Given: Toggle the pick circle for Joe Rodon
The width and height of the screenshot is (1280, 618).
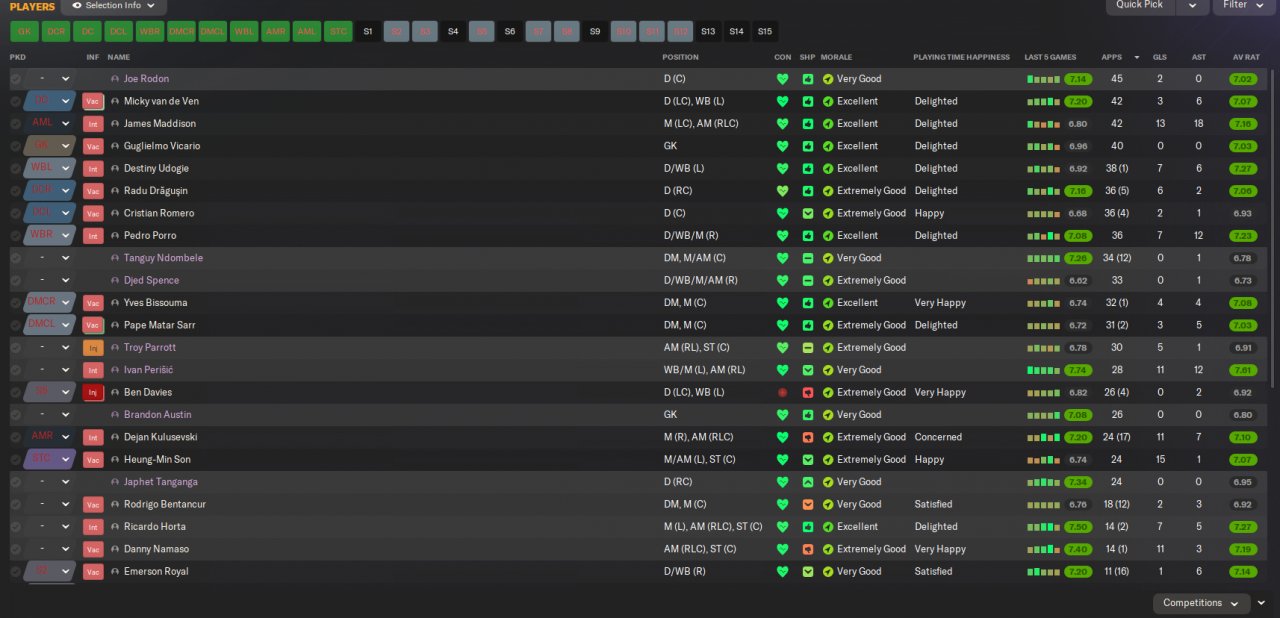Looking at the screenshot, I should tap(15, 79).
